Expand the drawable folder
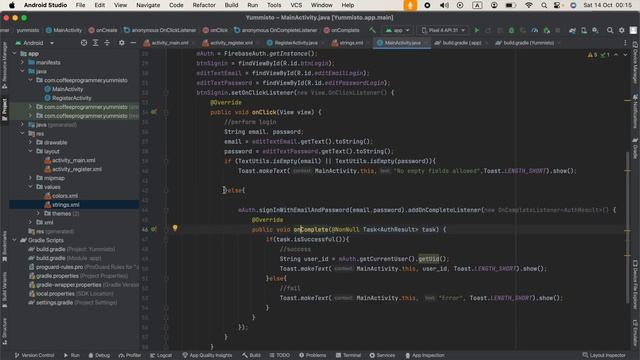Screen dimensions: 640x360 pos(30,142)
